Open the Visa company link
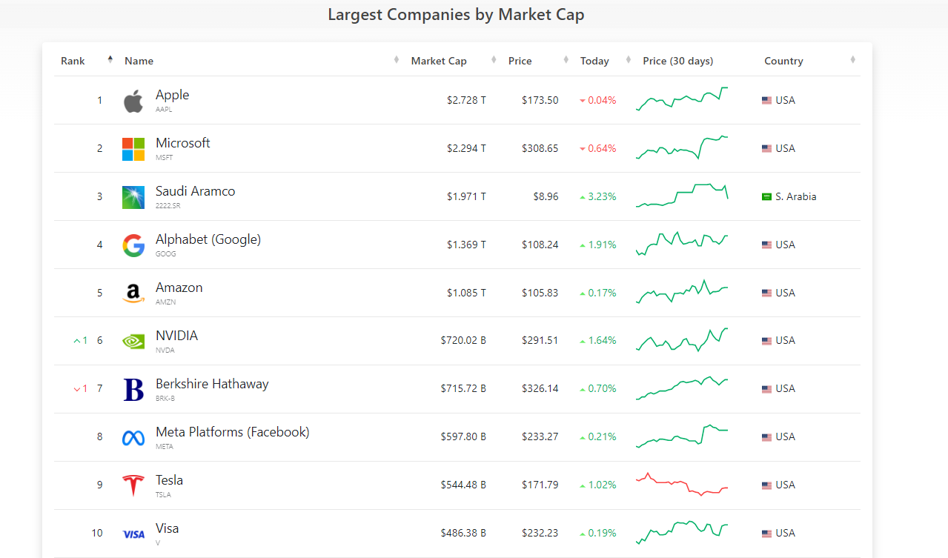 coord(167,528)
